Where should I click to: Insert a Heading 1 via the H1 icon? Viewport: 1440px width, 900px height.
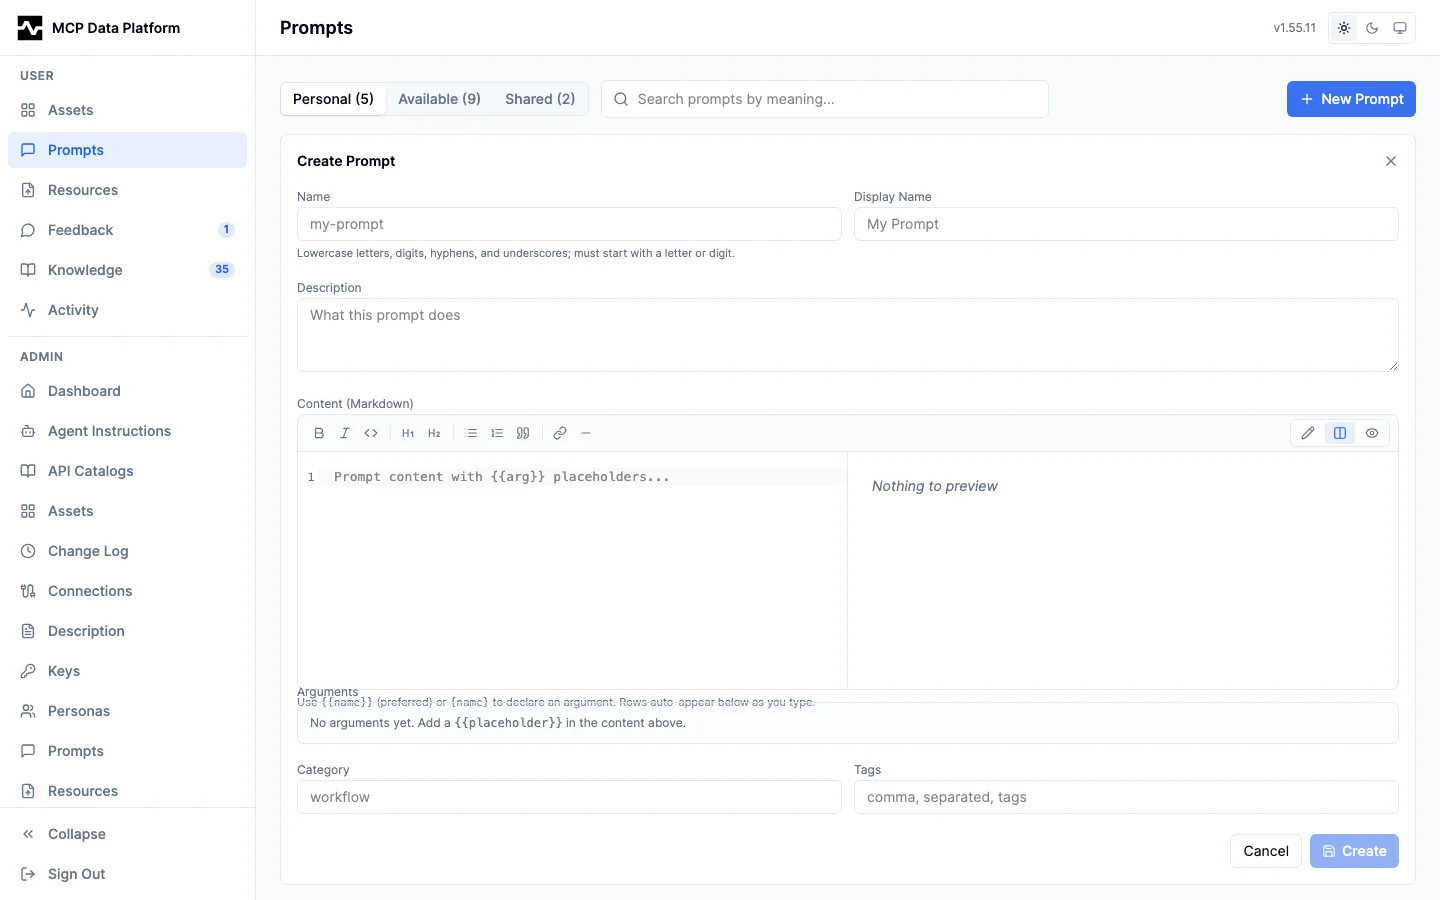click(x=408, y=433)
